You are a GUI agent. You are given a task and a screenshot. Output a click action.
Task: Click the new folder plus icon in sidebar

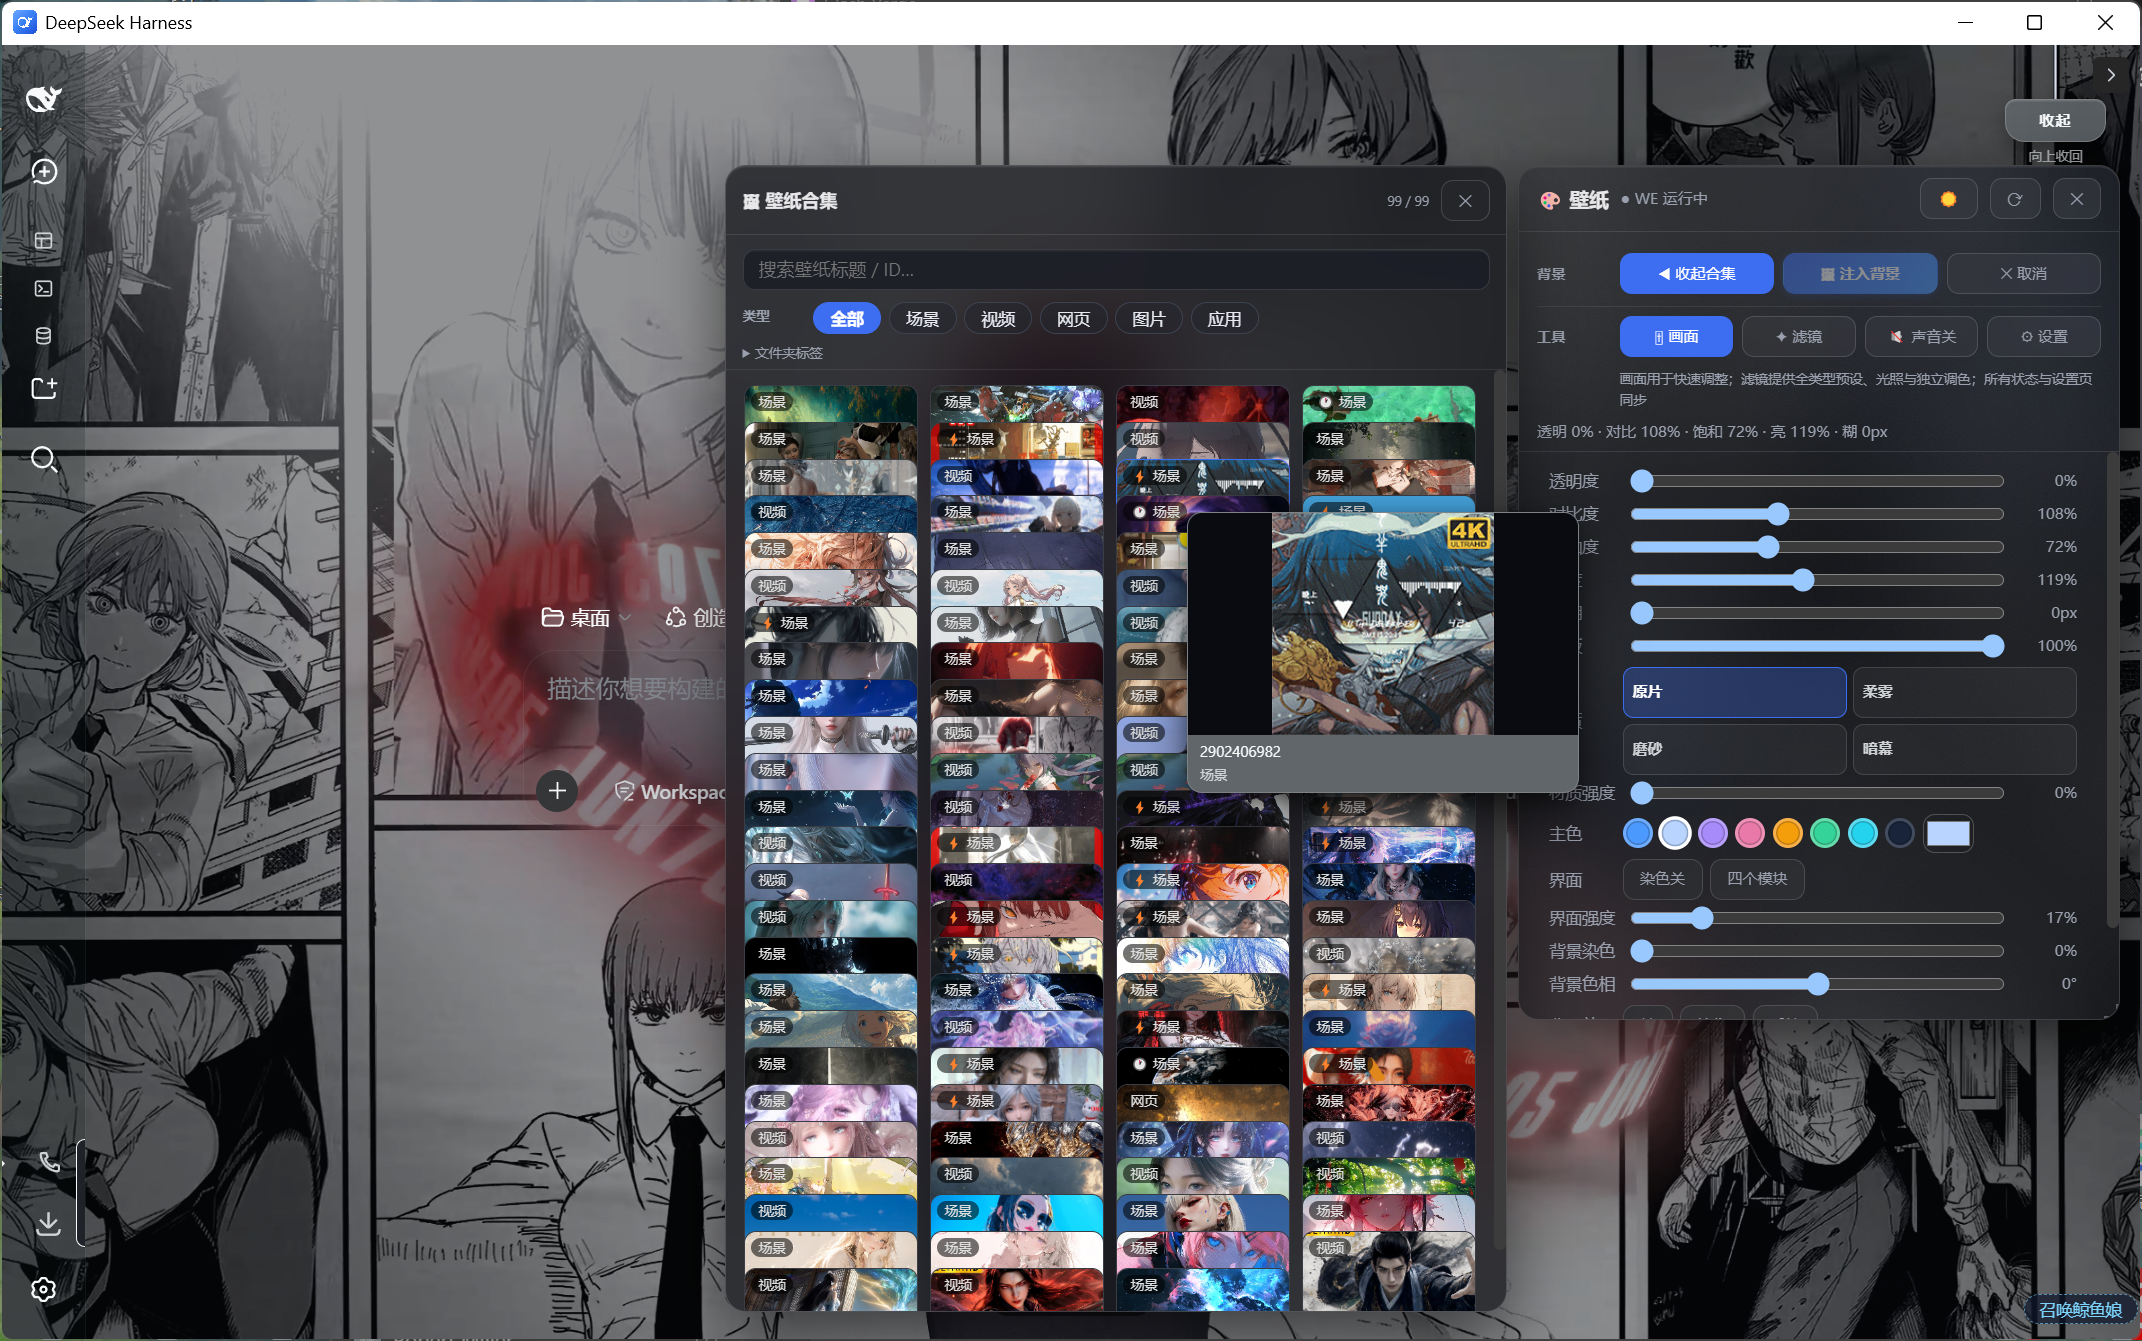[x=44, y=388]
